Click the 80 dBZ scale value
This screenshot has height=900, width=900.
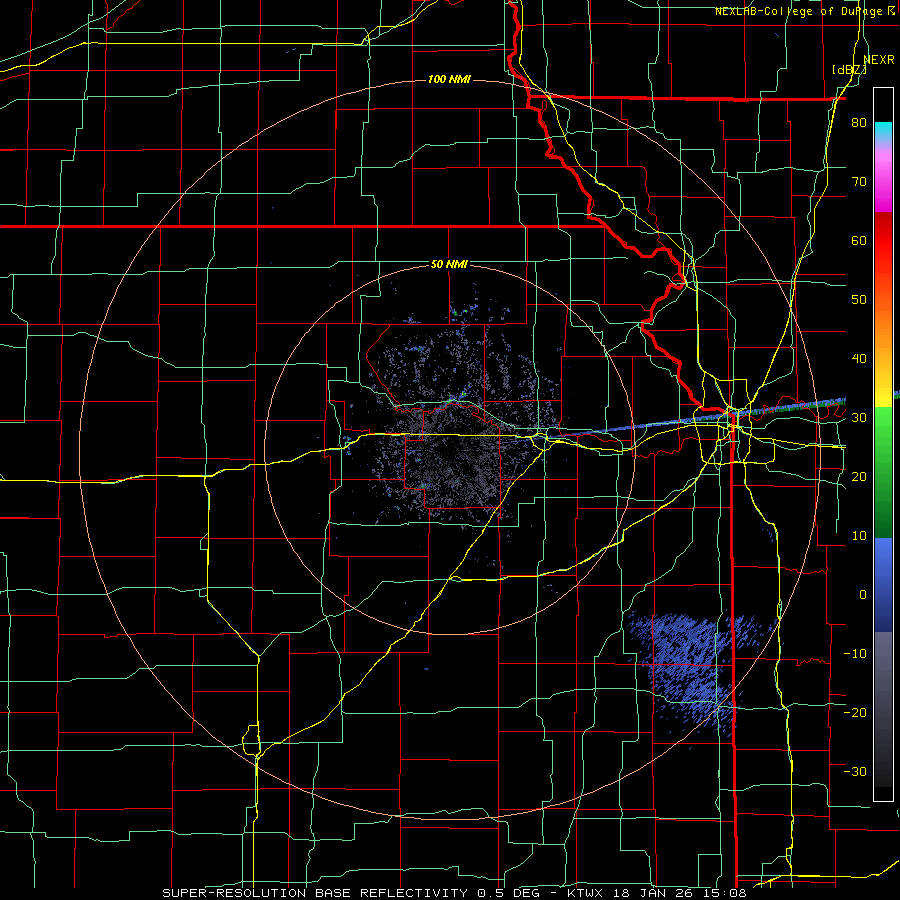(x=859, y=123)
